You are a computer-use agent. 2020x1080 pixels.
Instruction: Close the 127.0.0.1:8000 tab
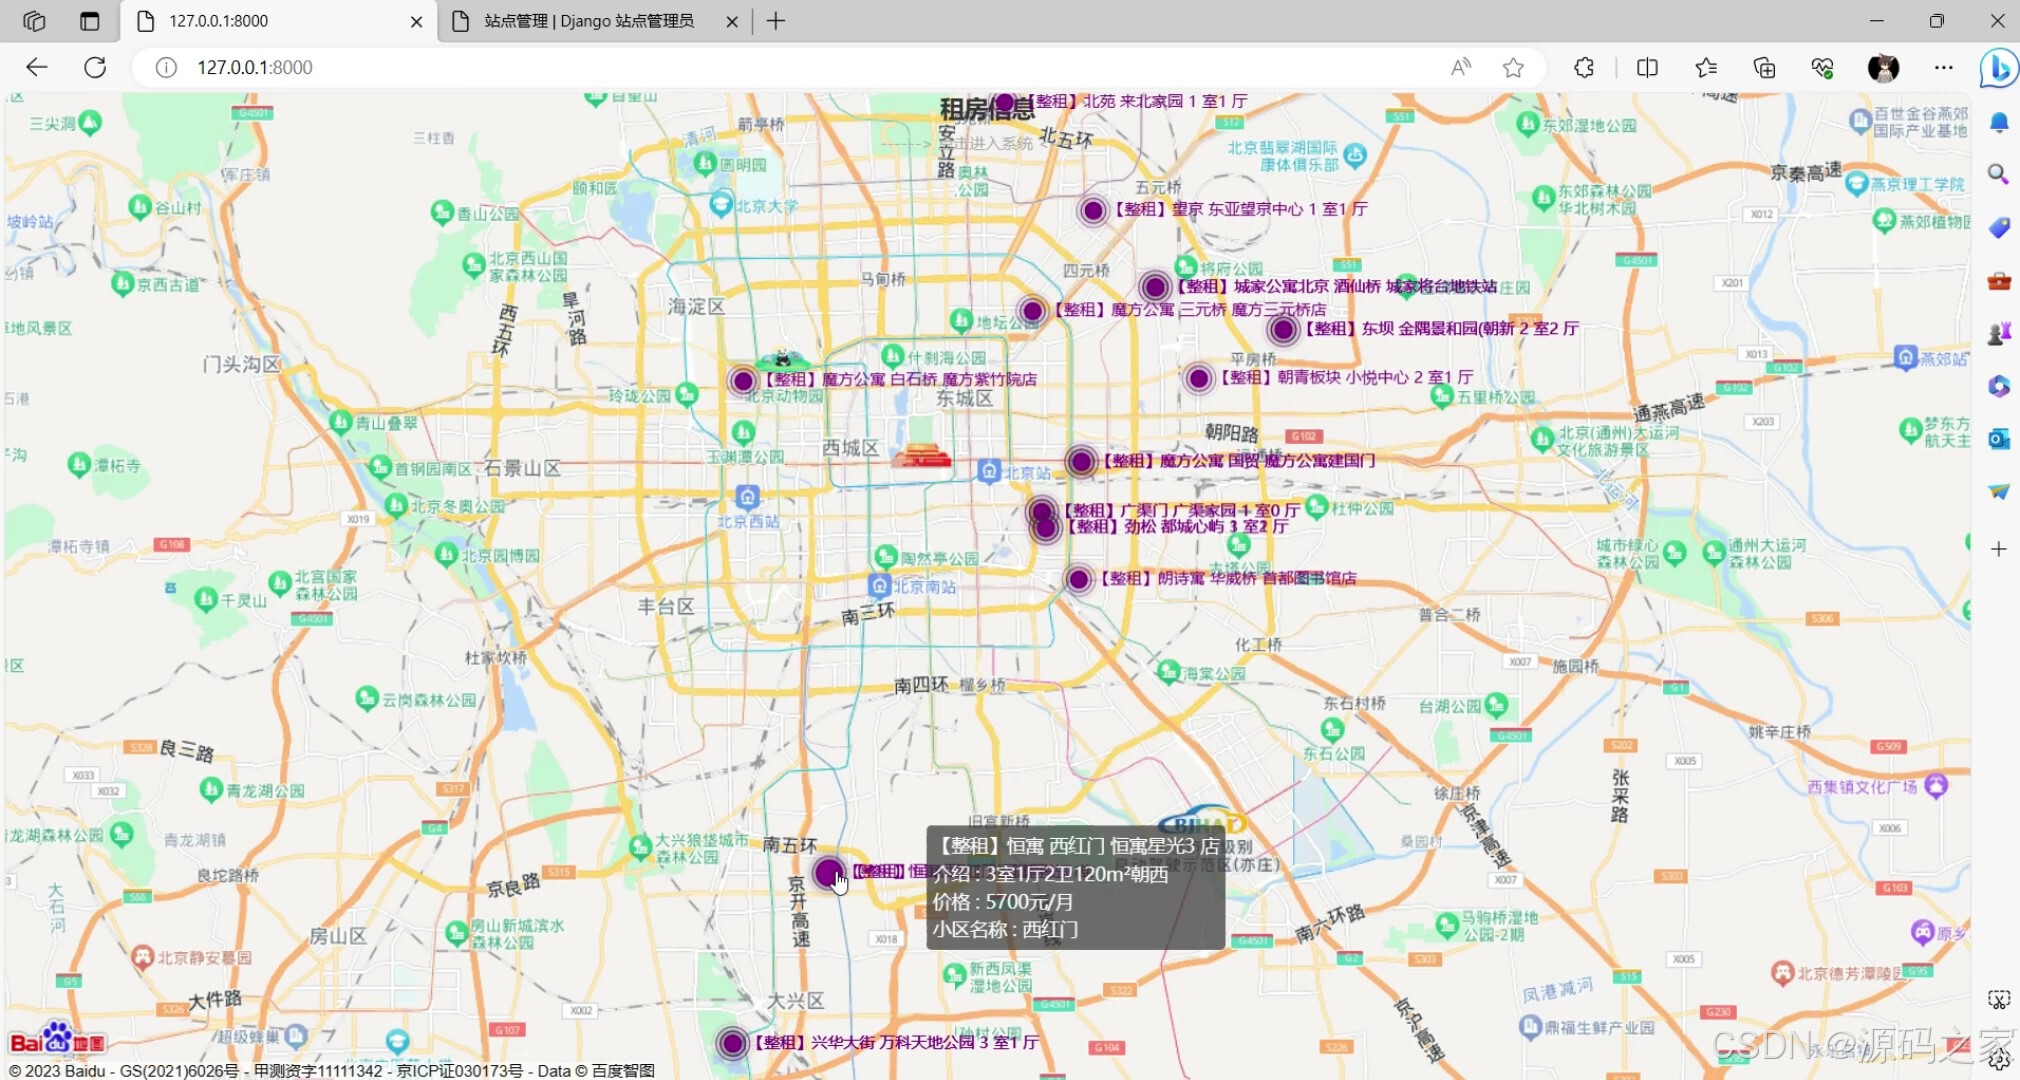pyautogui.click(x=417, y=21)
